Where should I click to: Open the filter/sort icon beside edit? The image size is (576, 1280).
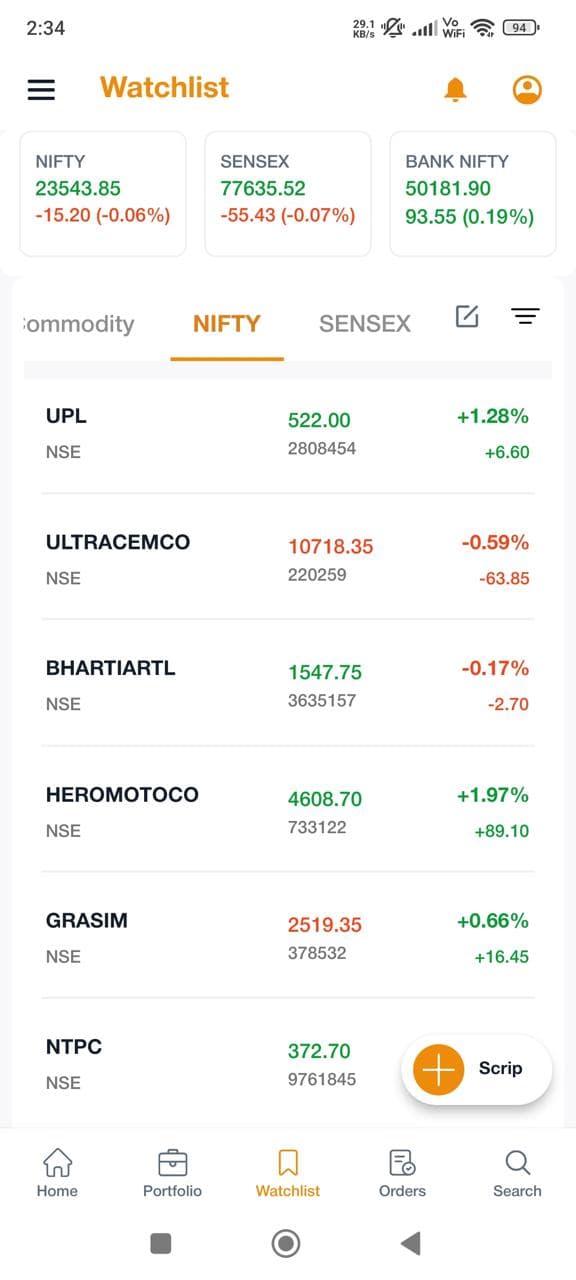pos(525,316)
